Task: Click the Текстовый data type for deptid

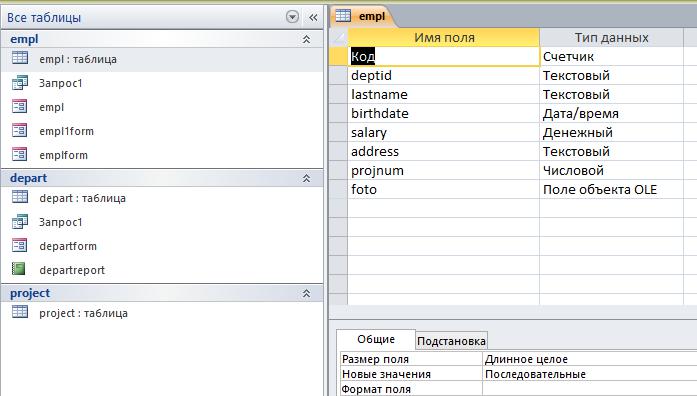Action: [612, 76]
